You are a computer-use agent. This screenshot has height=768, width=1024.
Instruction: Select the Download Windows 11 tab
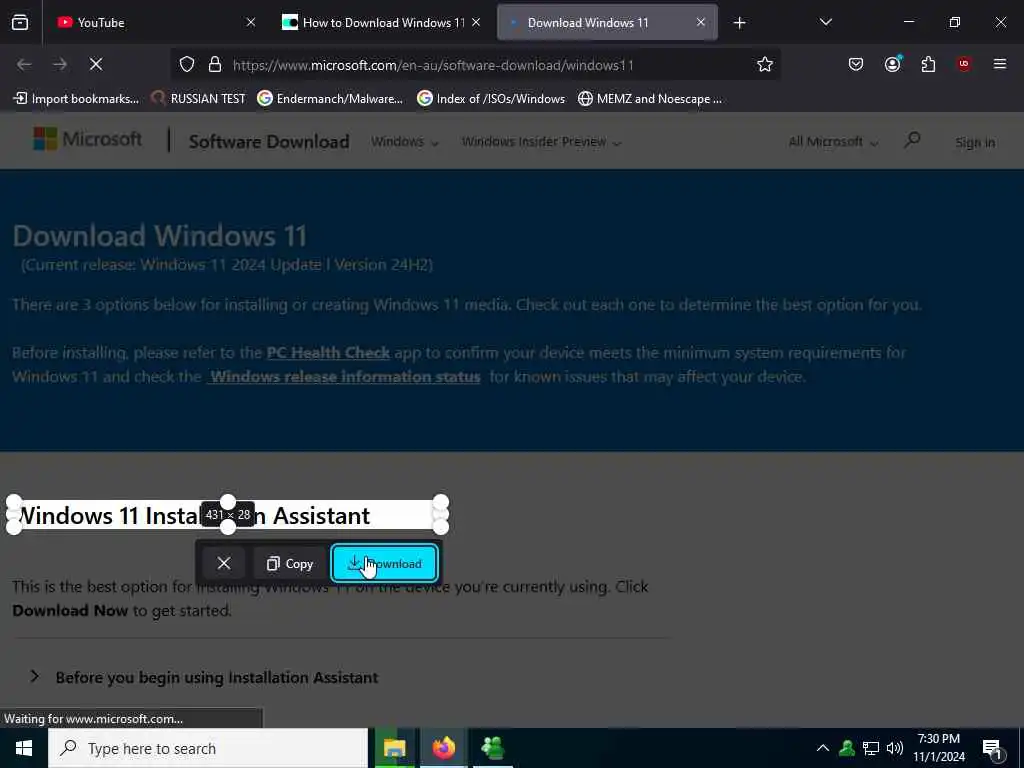point(607,22)
